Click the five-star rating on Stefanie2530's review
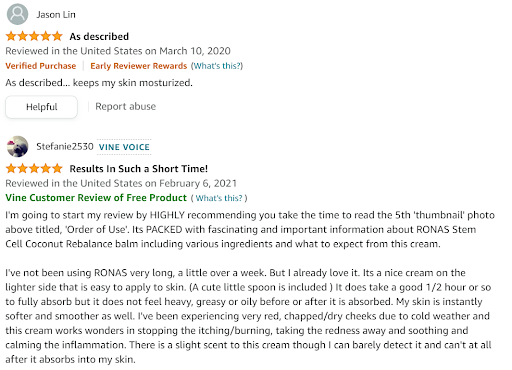512x370 pixels. pos(34,168)
